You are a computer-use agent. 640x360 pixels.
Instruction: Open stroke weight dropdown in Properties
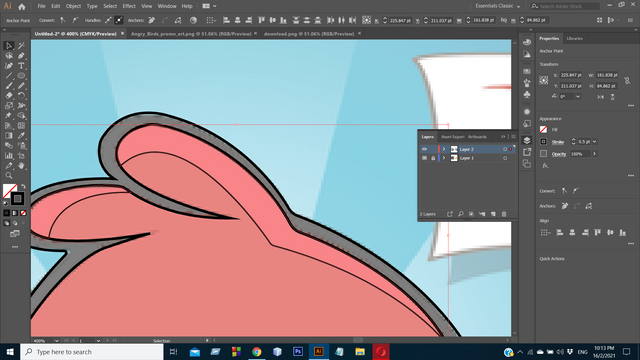(595, 142)
